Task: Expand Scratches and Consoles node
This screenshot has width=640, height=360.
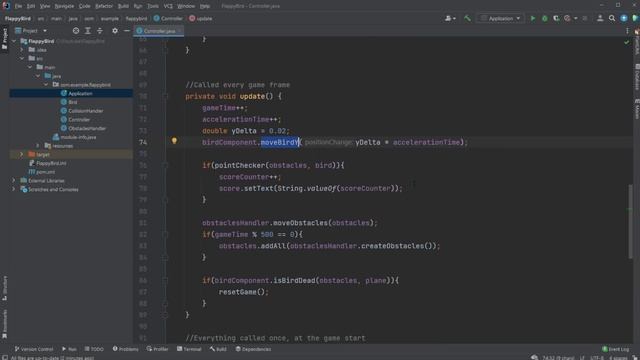Action: coord(14,189)
